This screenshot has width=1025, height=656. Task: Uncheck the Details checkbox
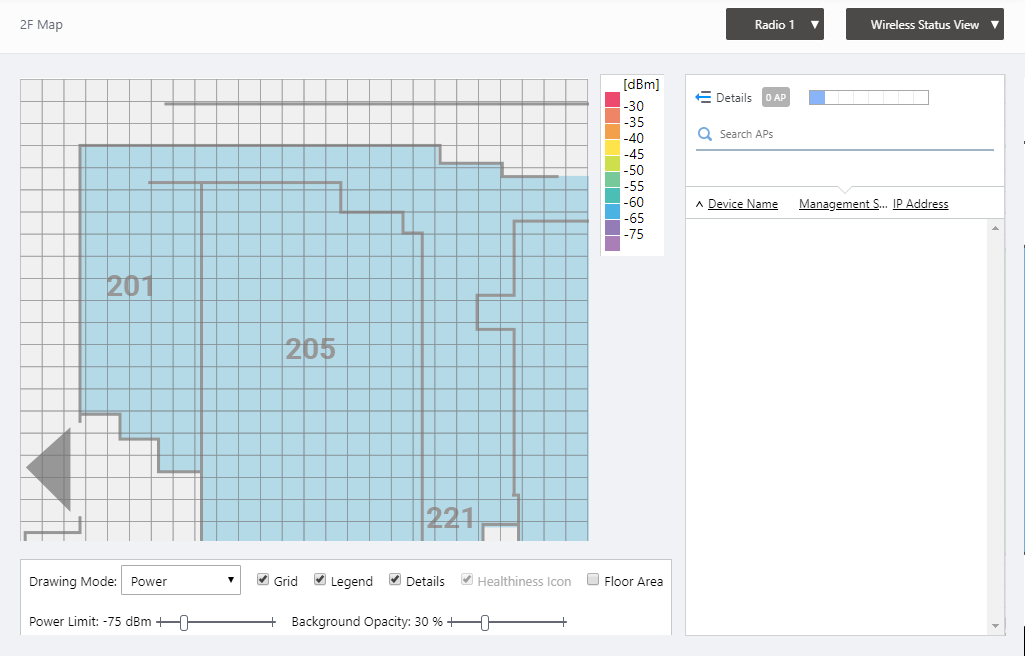coord(395,580)
